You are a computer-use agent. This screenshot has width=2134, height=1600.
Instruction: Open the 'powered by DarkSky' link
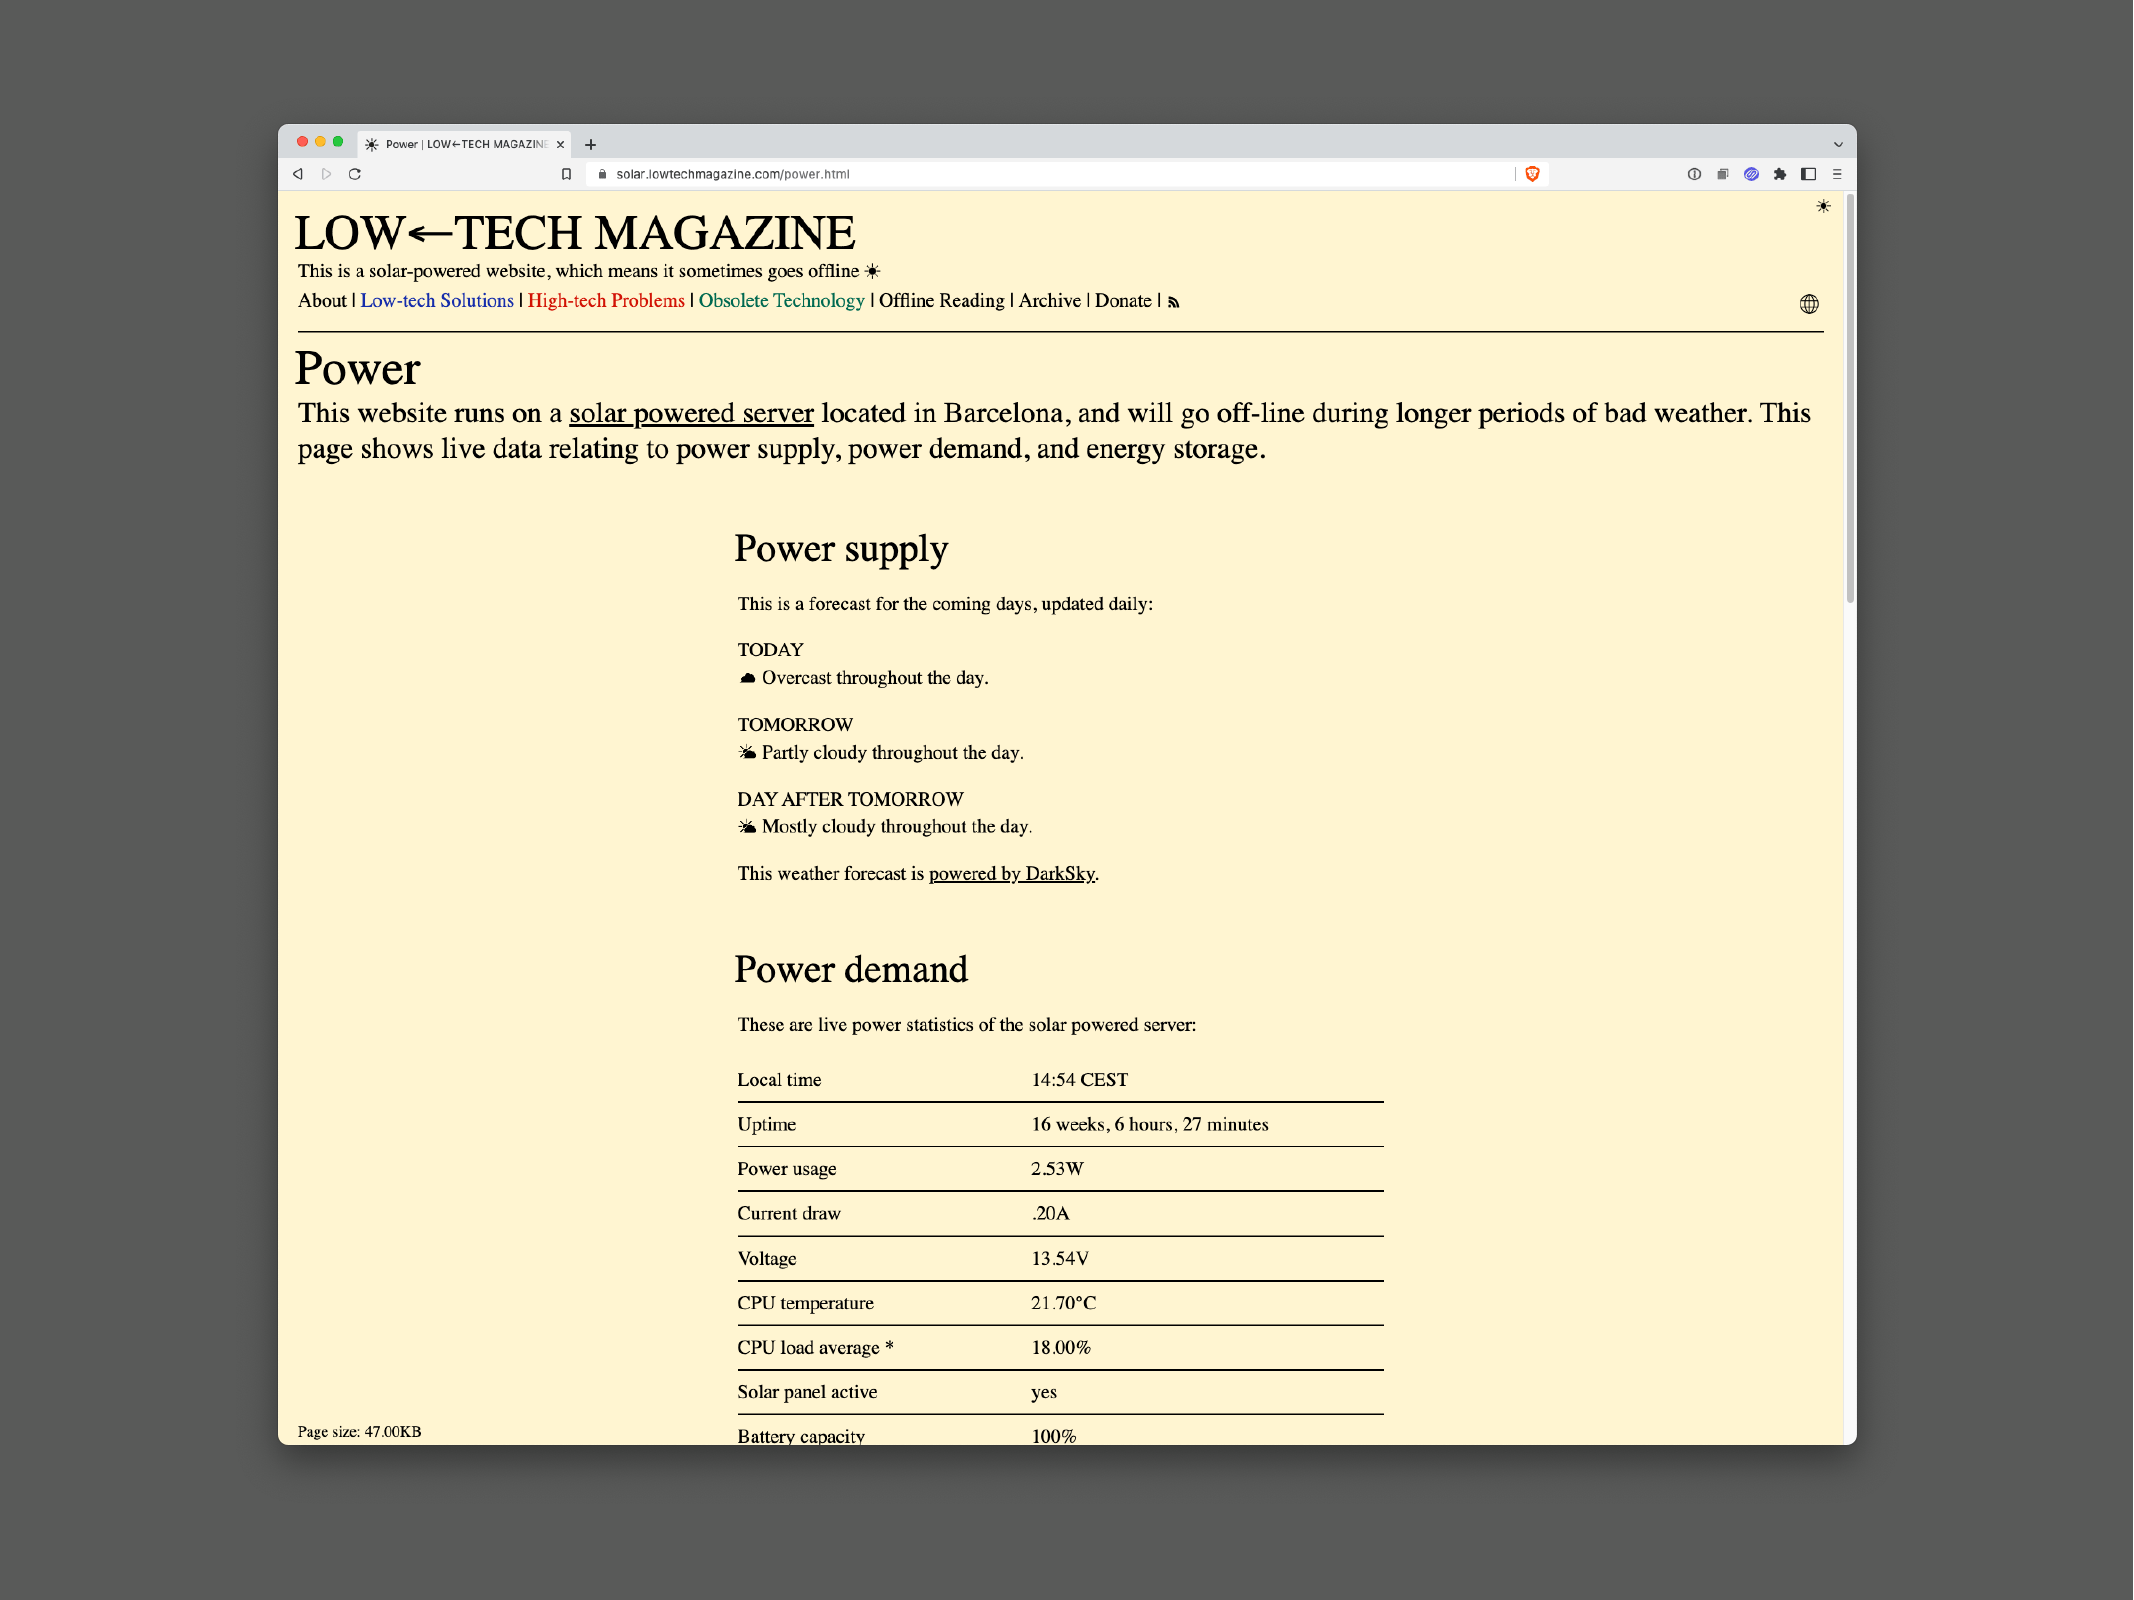(x=1011, y=874)
